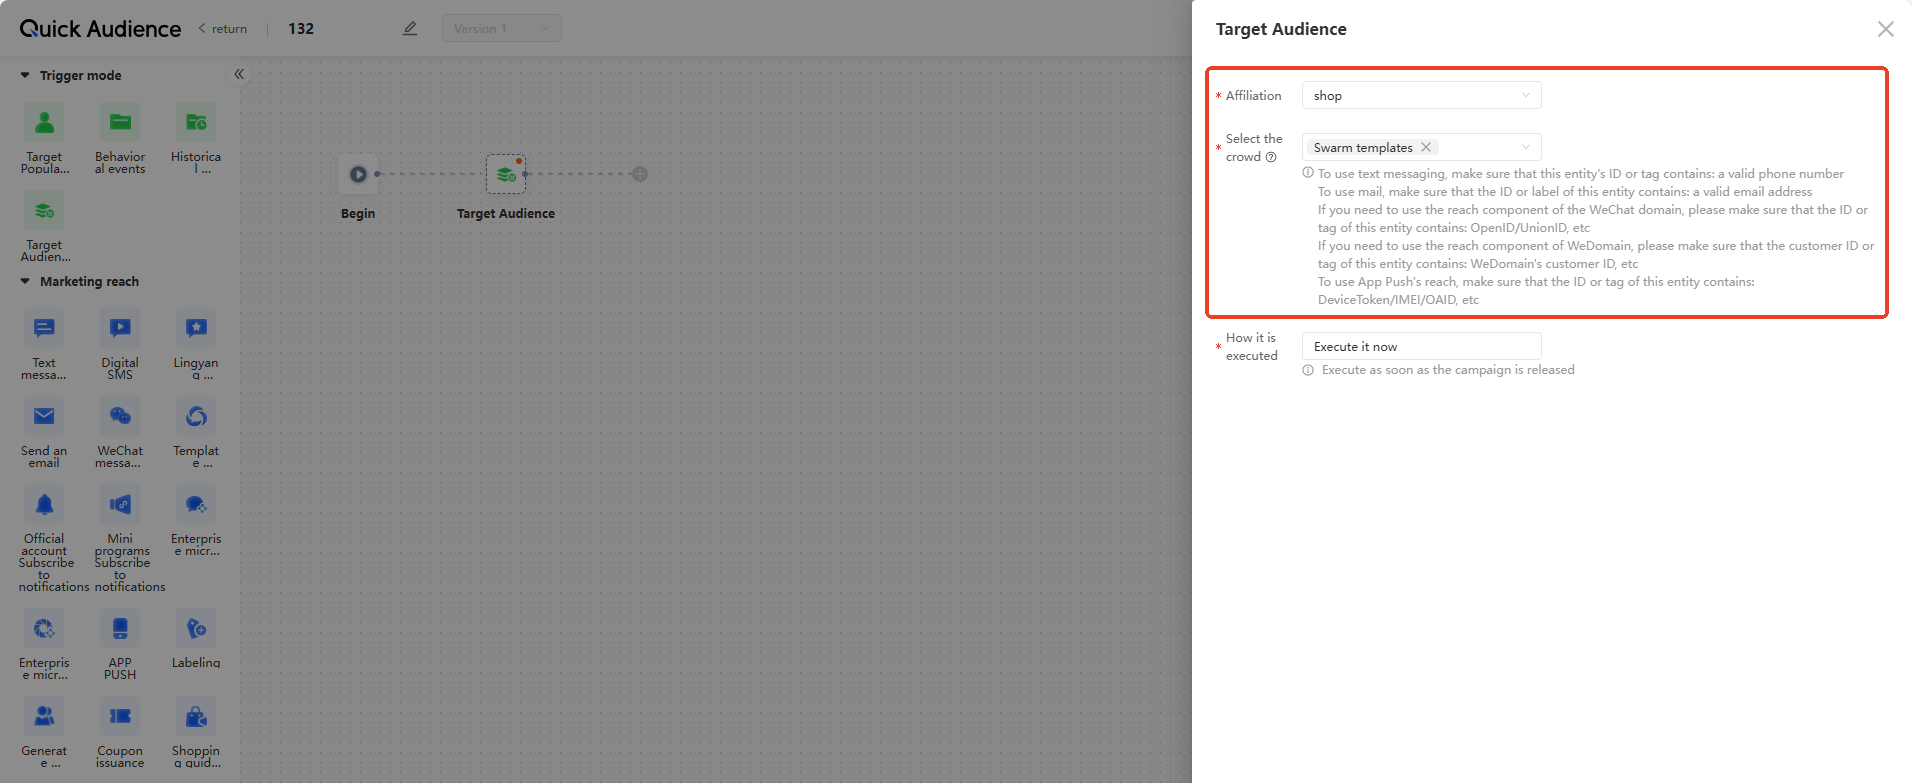Select Mini programs Subscribe notifications icon
The image size is (1912, 783).
pos(120,504)
